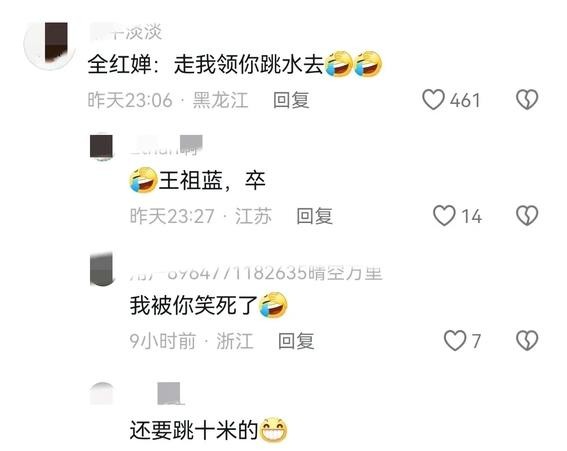The height and width of the screenshot is (451, 567).
Task: Like the 全红婵 comment with 461 likes
Action: [x=433, y=99]
